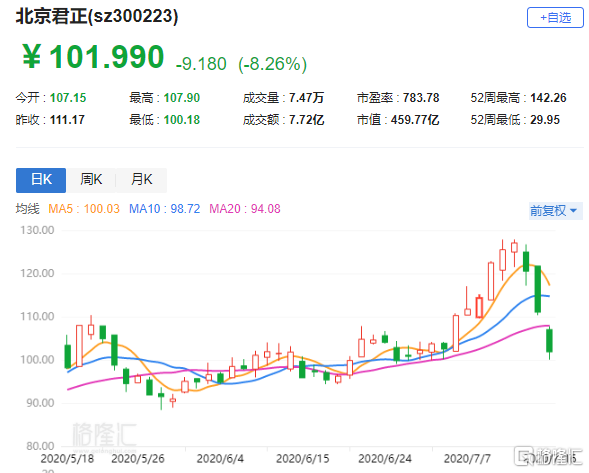Click the latest green candlestick near 101
This screenshot has width=589, height=473.
pyautogui.click(x=550, y=341)
